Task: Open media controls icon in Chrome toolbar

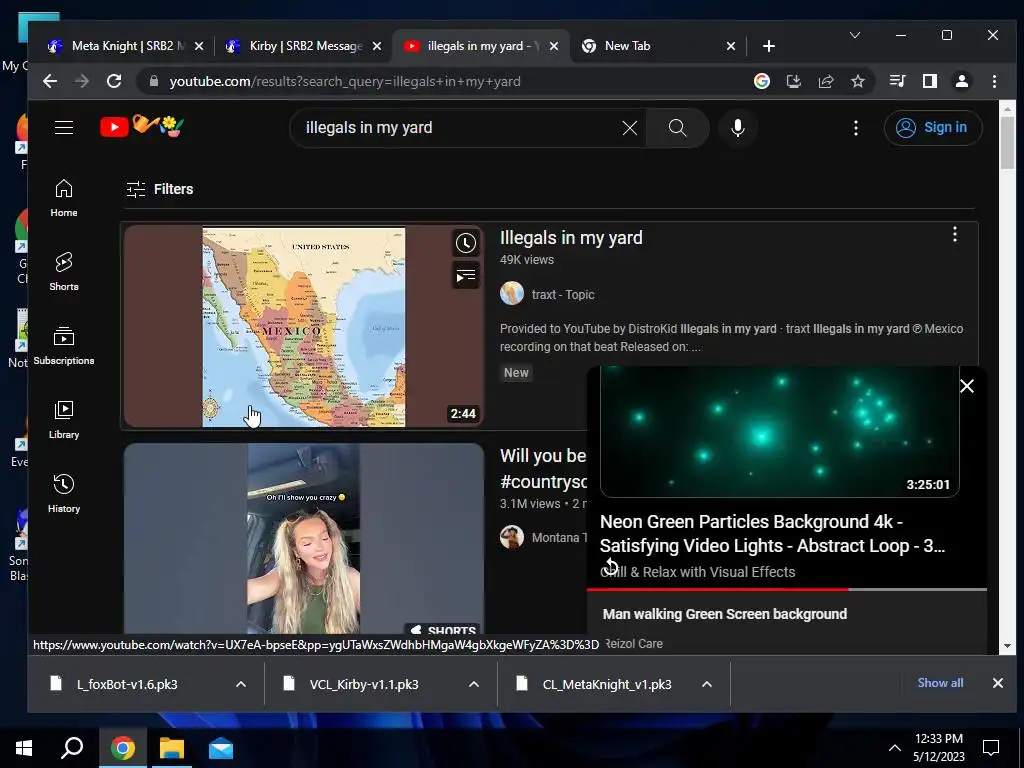Action: [x=898, y=81]
